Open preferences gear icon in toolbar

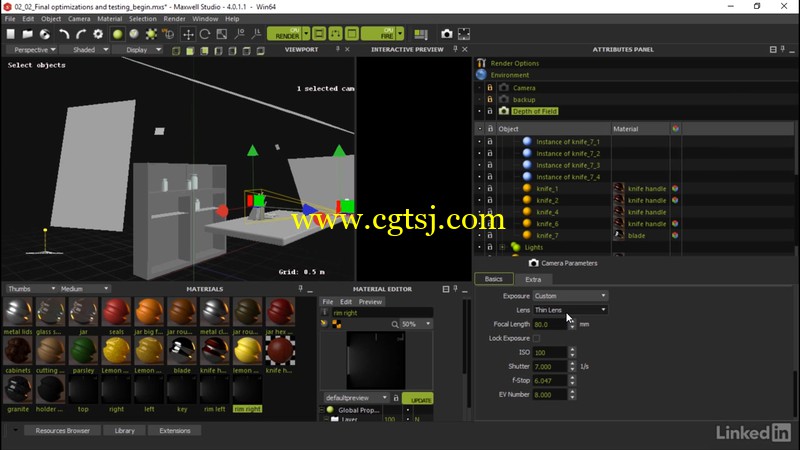[x=98, y=34]
